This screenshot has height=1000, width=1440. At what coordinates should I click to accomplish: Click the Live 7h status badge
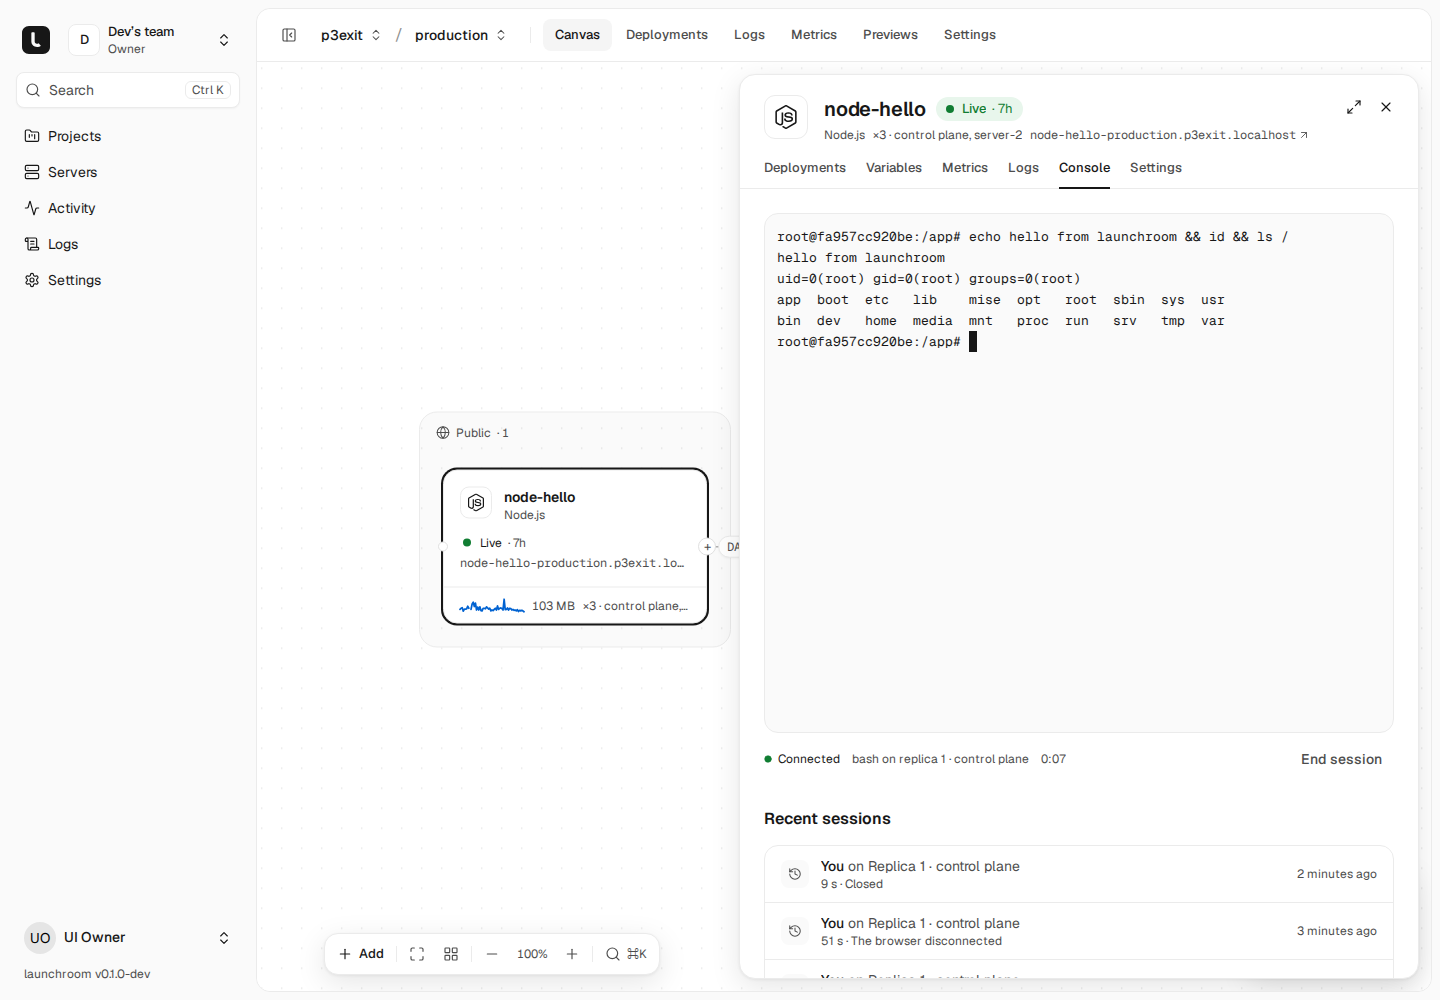(979, 109)
